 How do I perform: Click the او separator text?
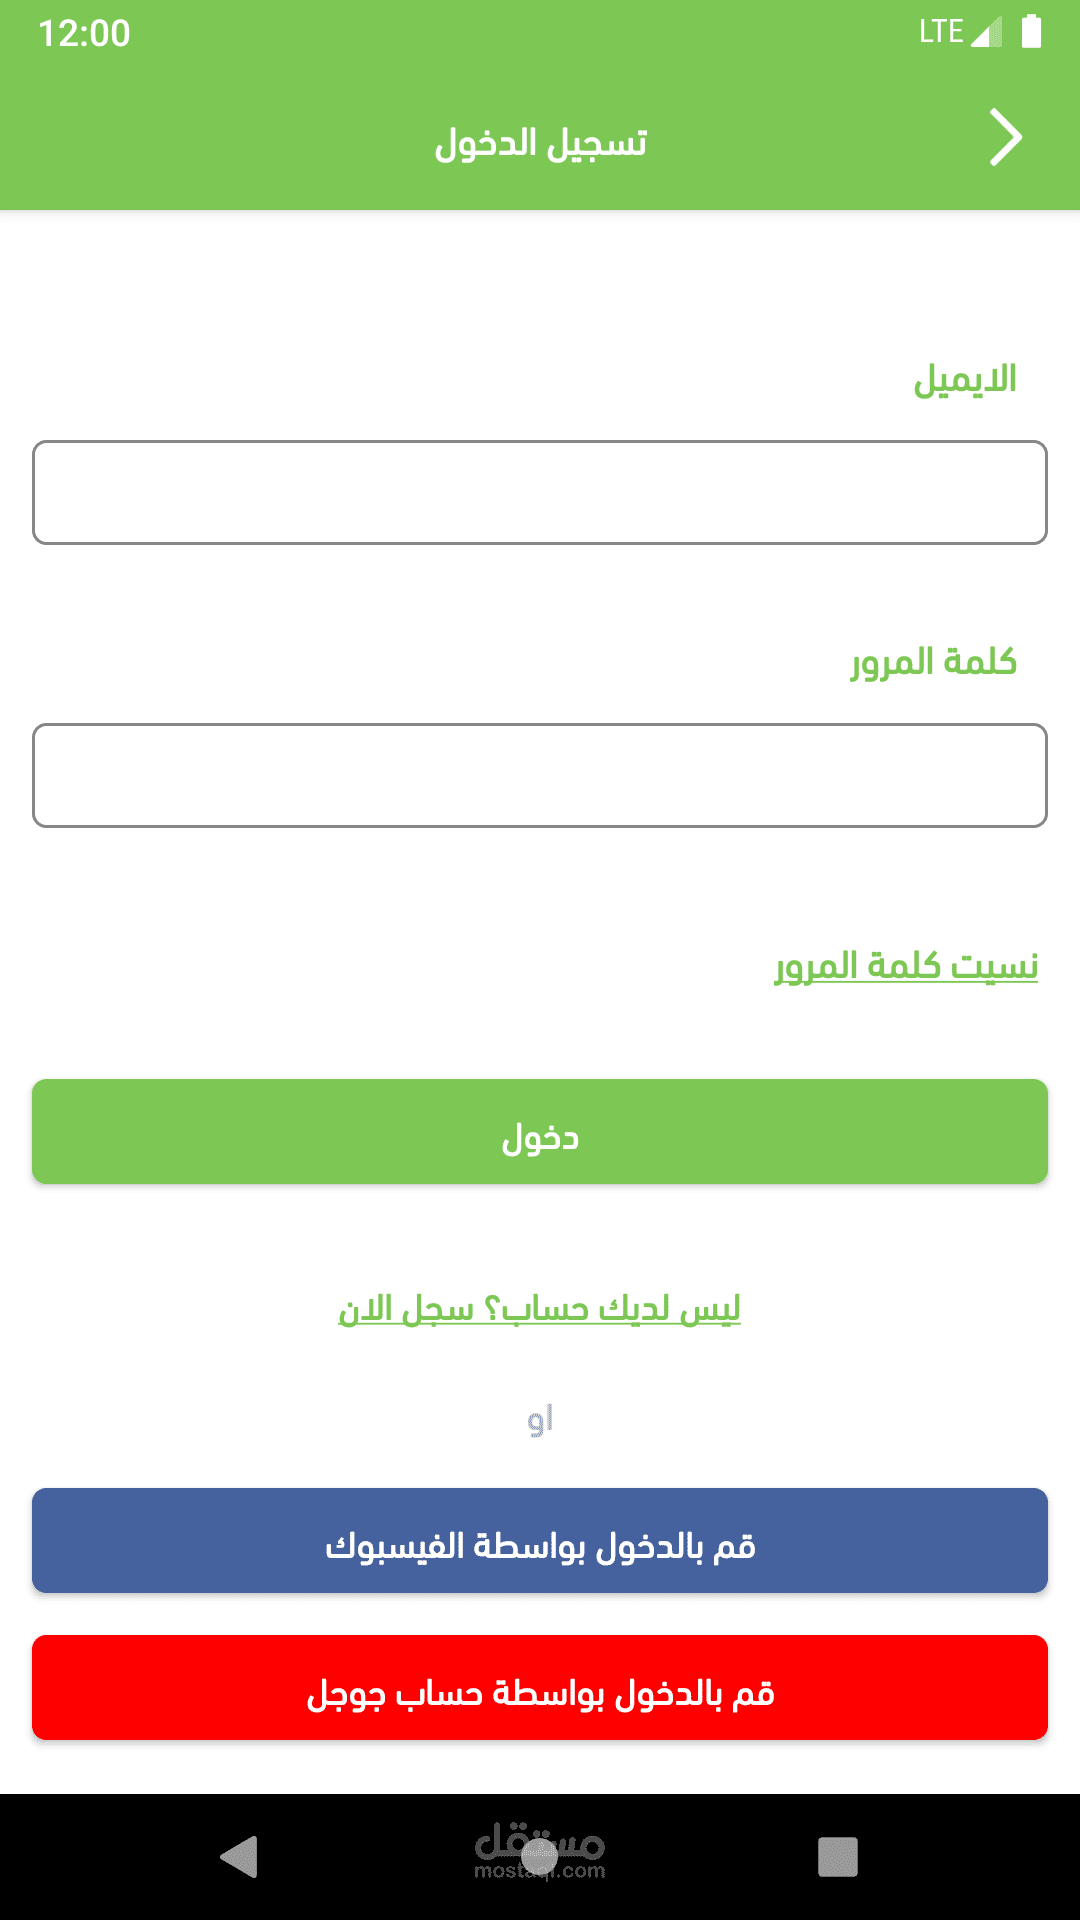540,1420
